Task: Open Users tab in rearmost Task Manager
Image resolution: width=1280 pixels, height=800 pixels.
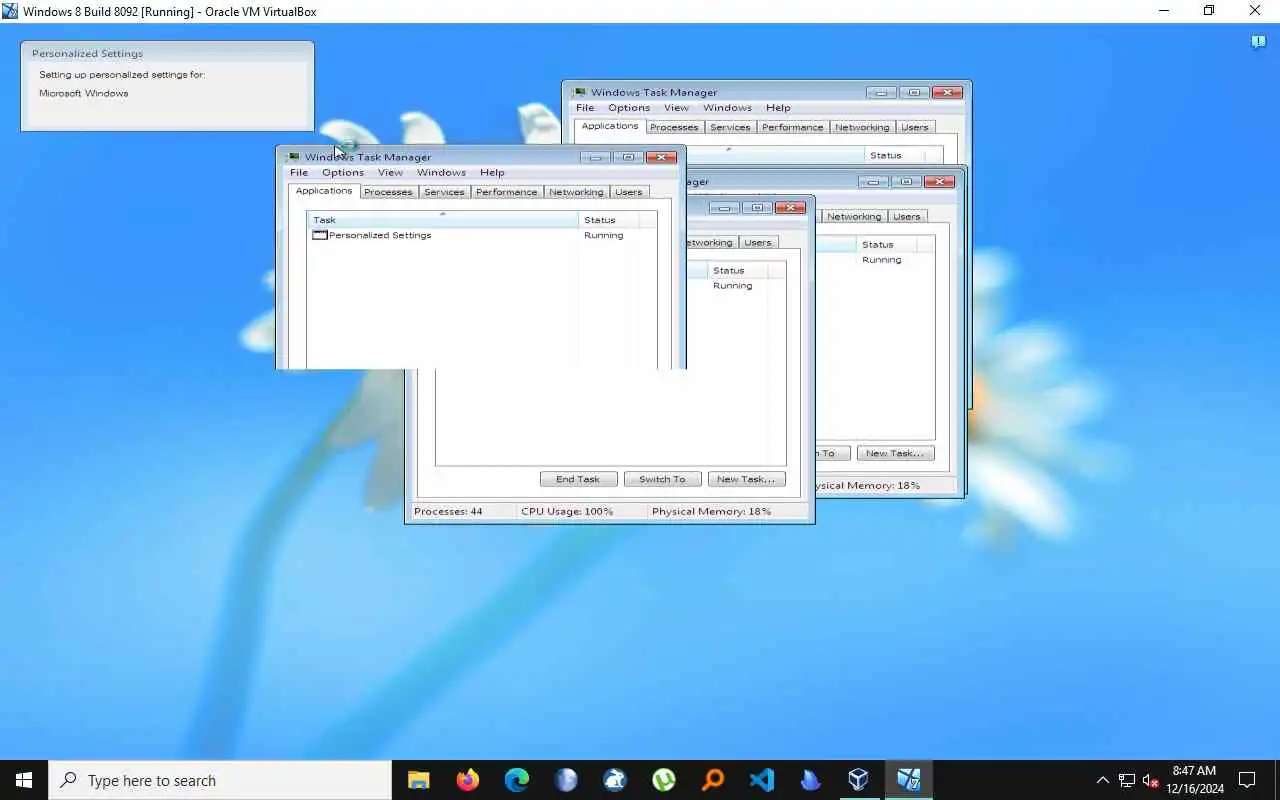Action: (x=915, y=128)
